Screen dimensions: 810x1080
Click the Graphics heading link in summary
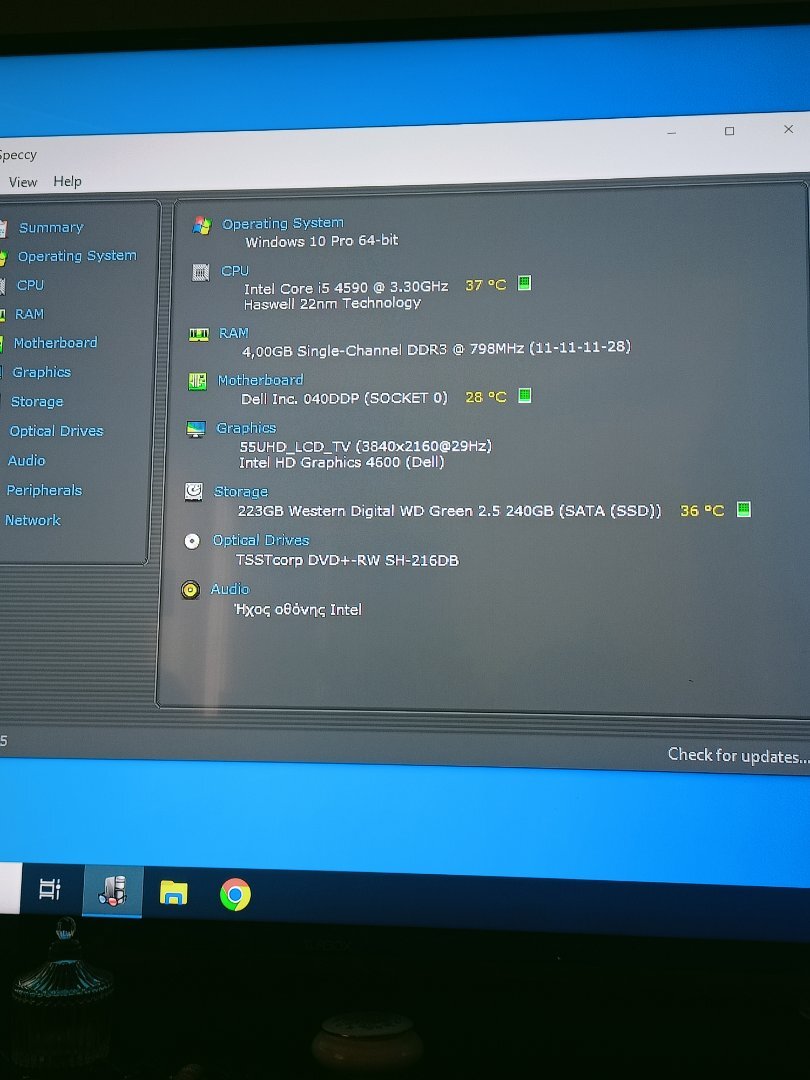coord(246,428)
